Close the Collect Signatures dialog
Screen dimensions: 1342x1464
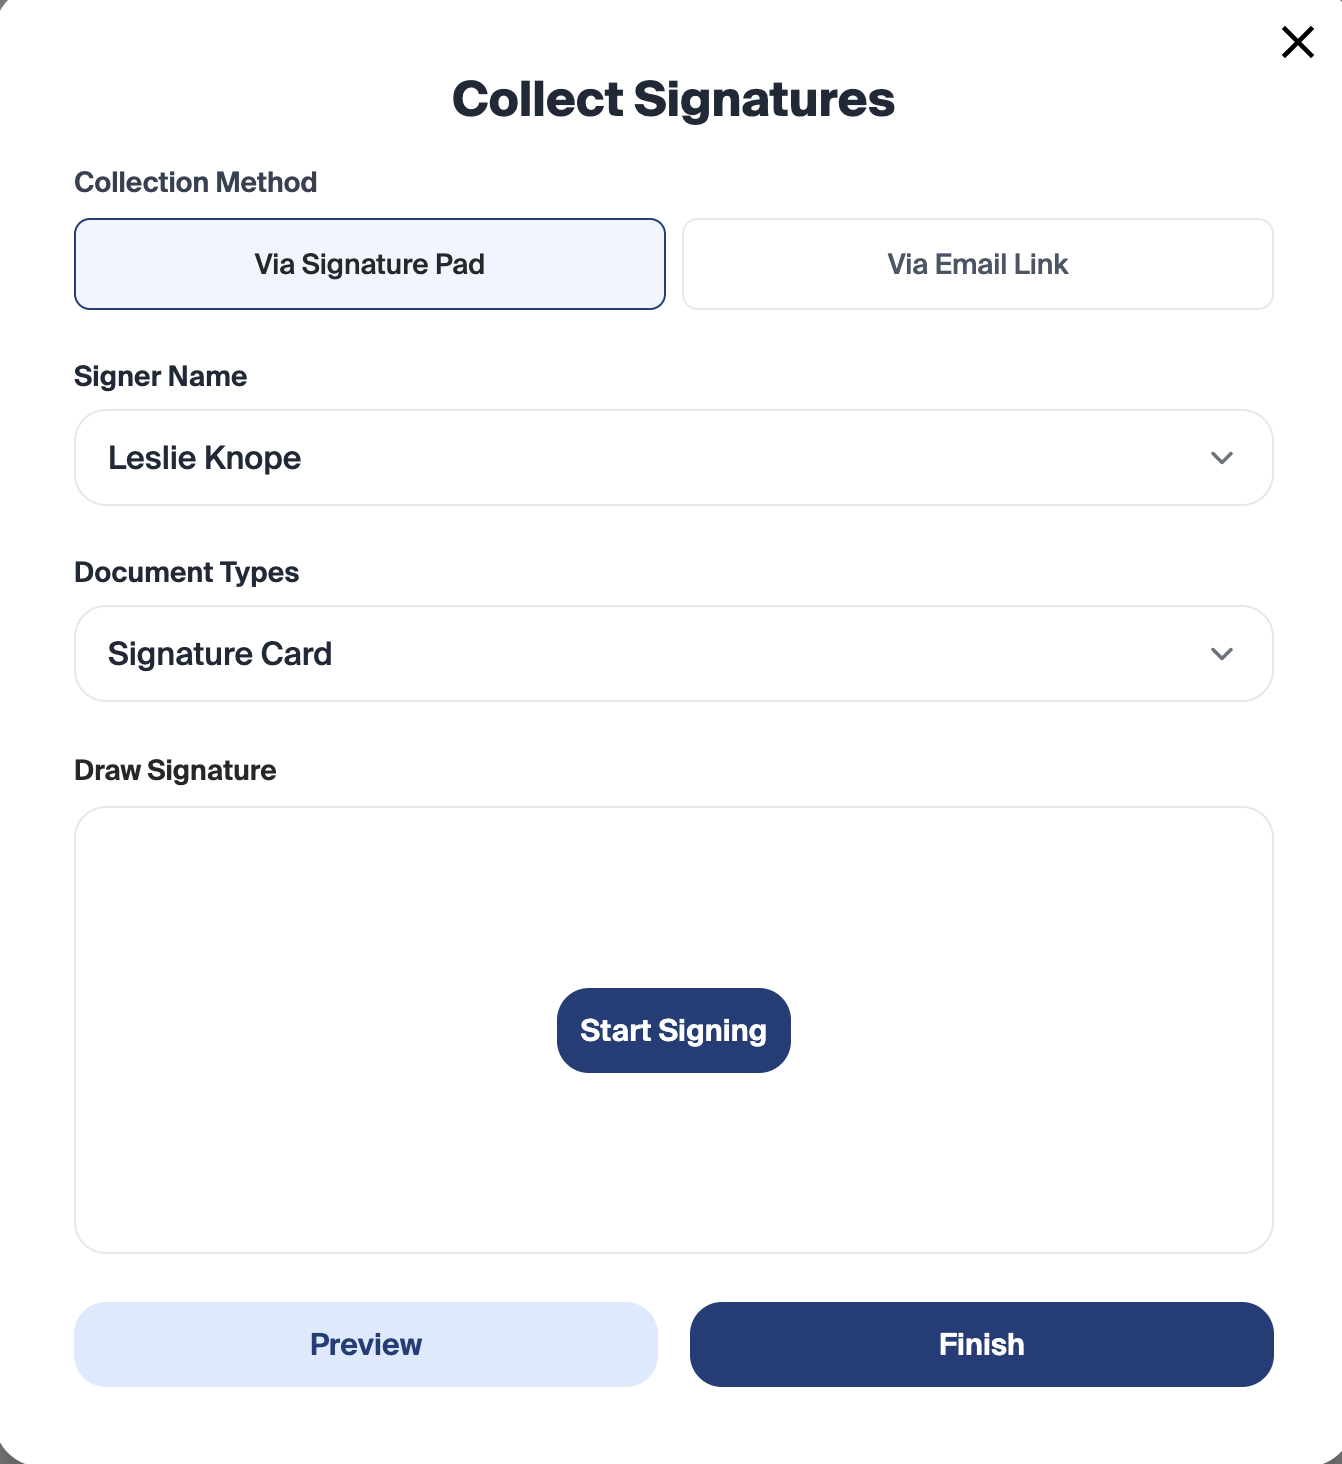[x=1297, y=42]
